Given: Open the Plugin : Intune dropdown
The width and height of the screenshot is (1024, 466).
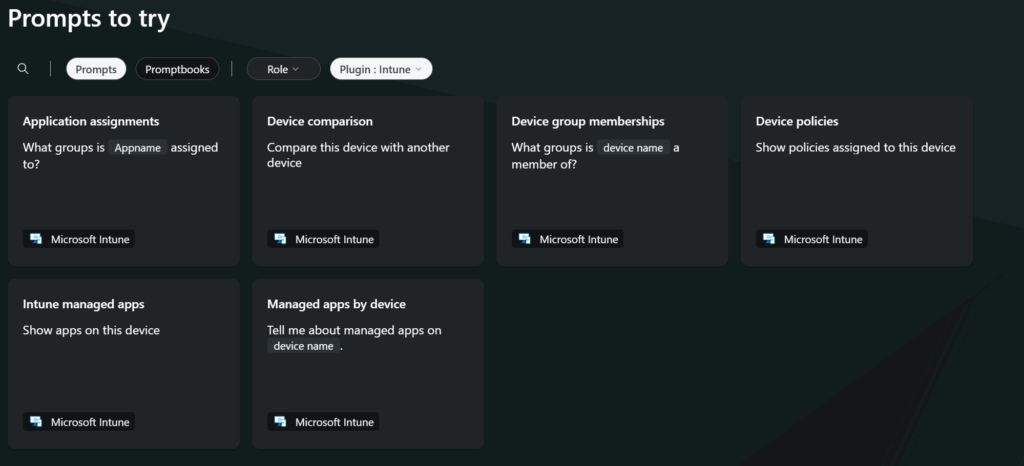Looking at the screenshot, I should click(381, 69).
